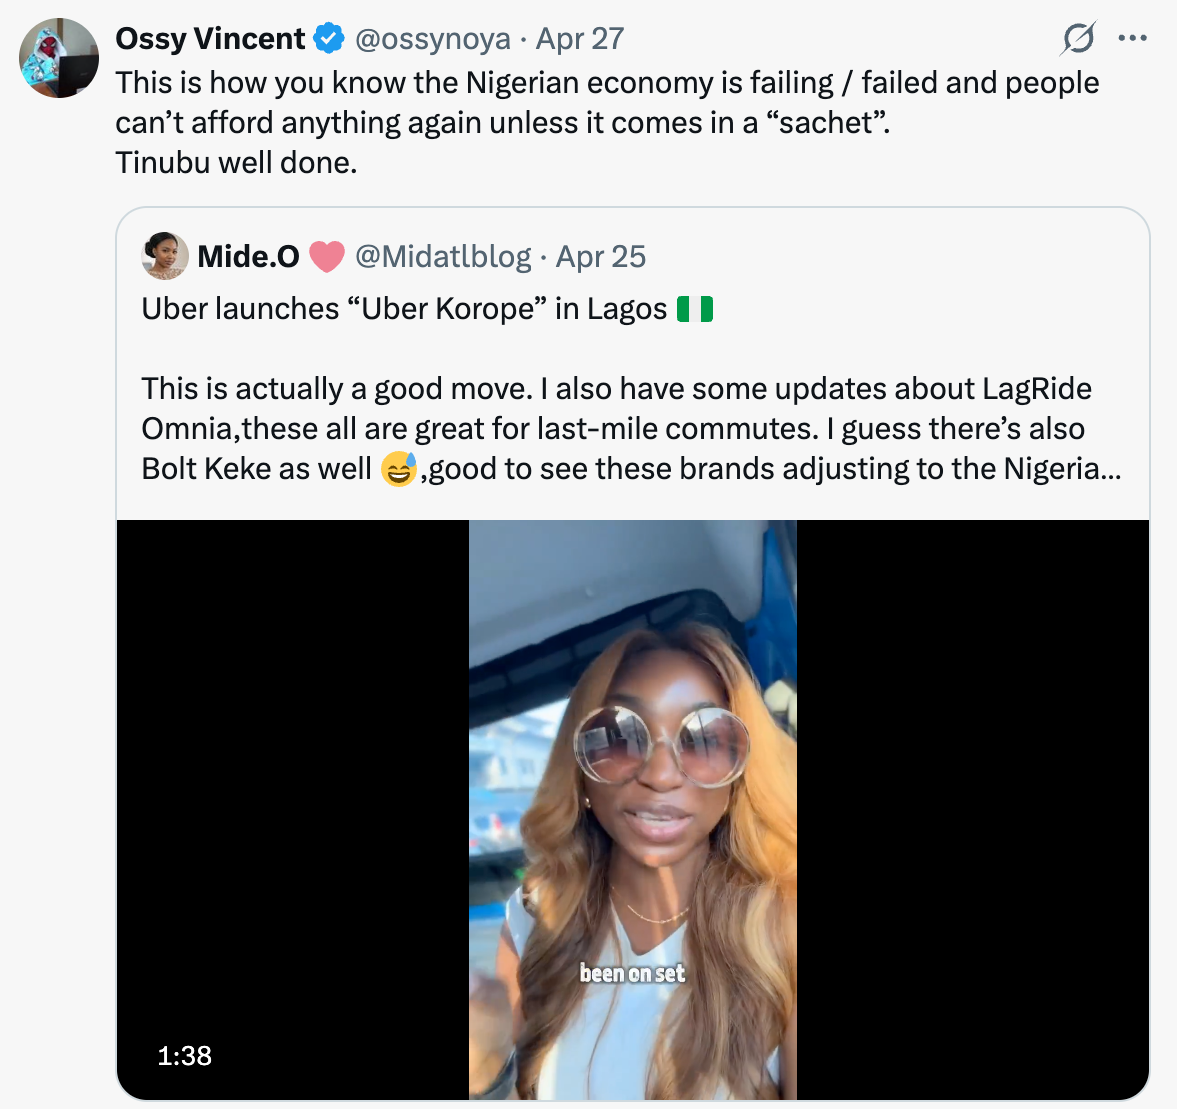This screenshot has height=1109, width=1177.
Task: Open the "Uber launches Uber Korope" quoted text
Action: 404,309
